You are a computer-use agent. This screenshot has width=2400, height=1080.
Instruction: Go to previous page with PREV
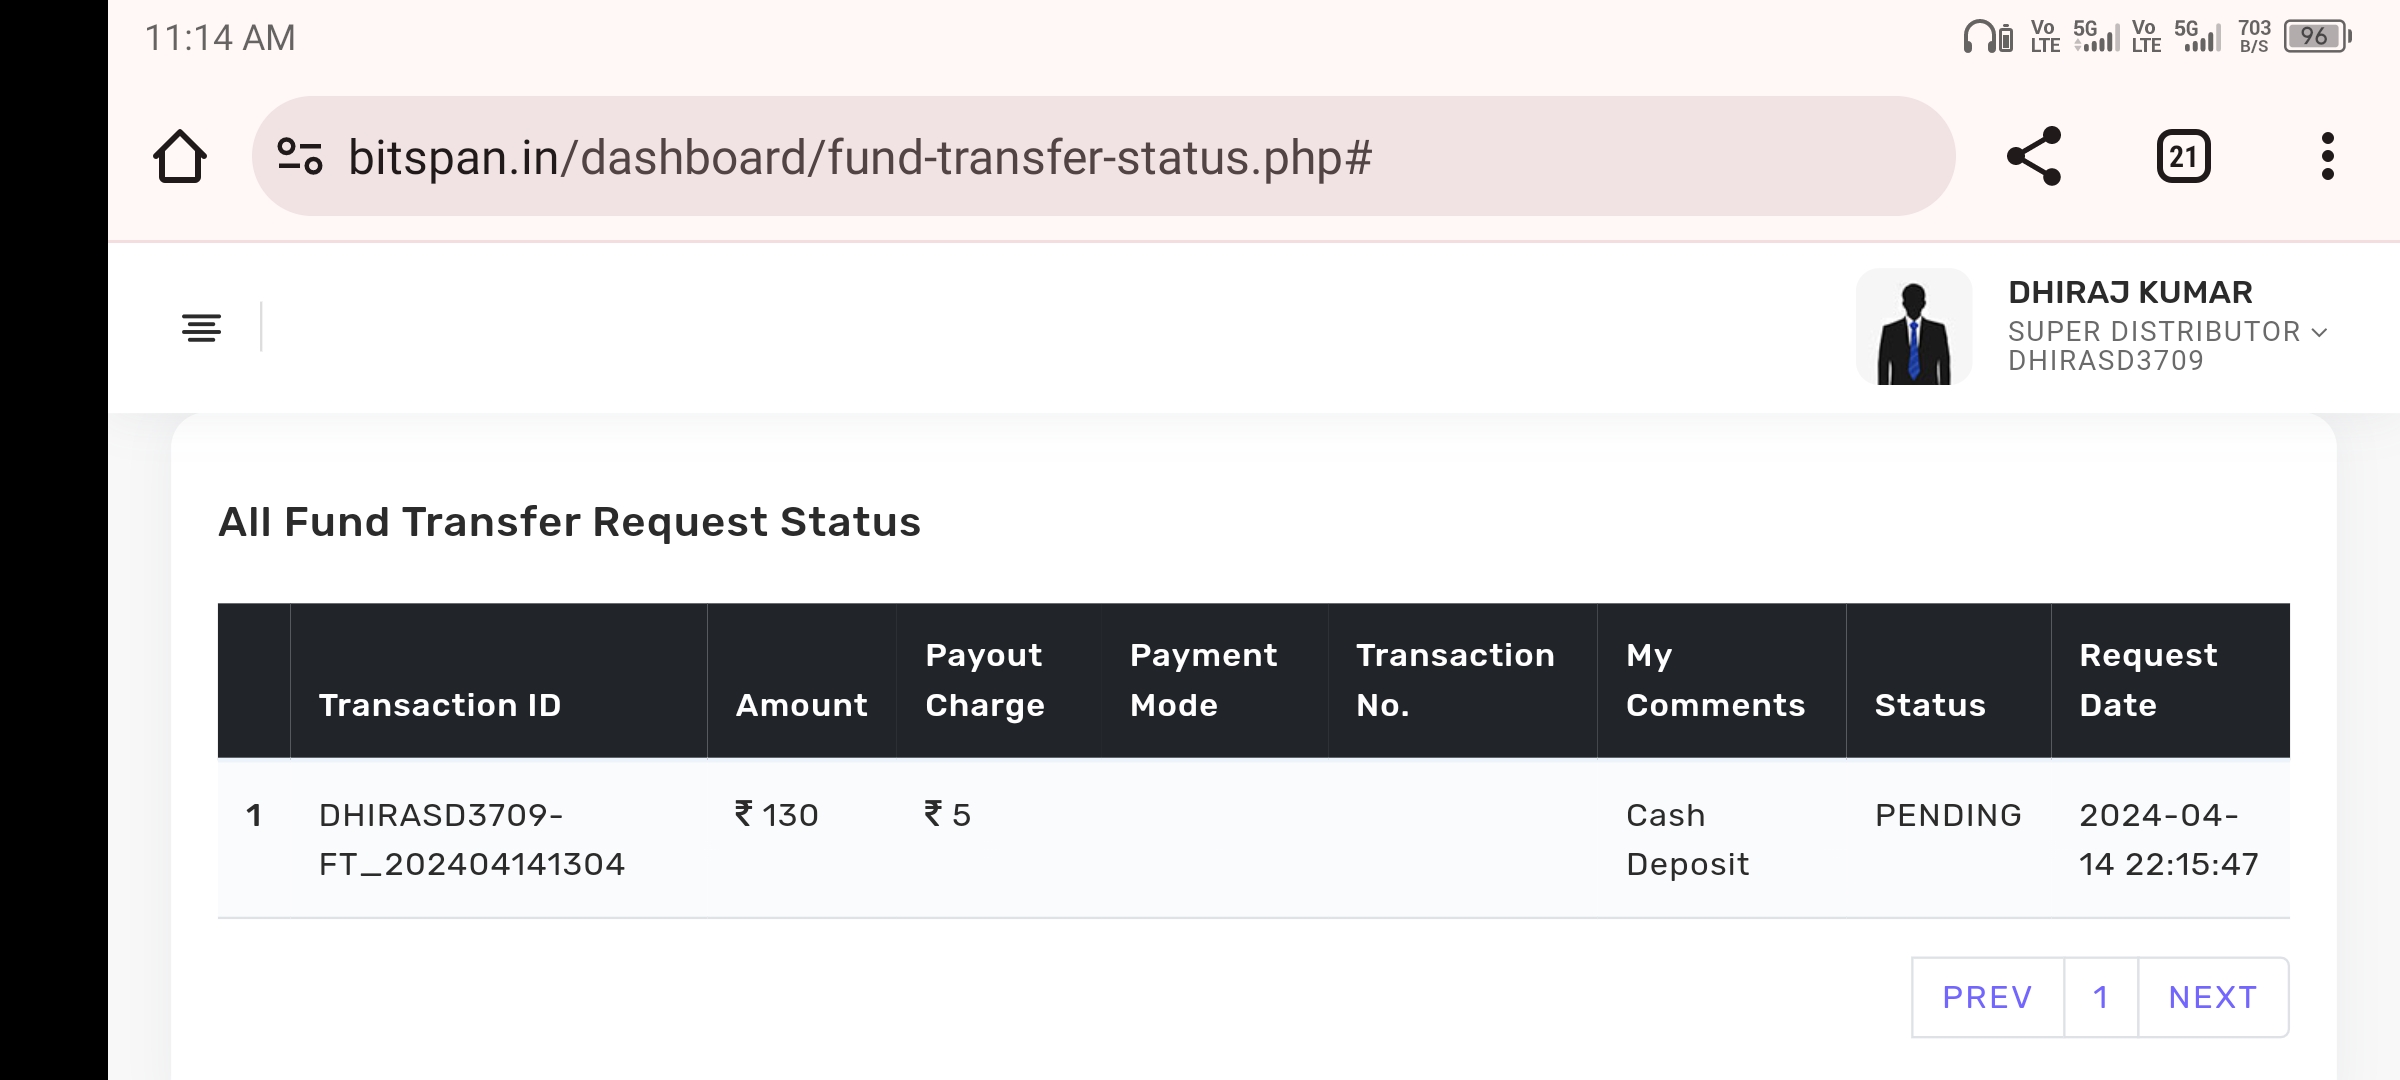coord(1987,997)
